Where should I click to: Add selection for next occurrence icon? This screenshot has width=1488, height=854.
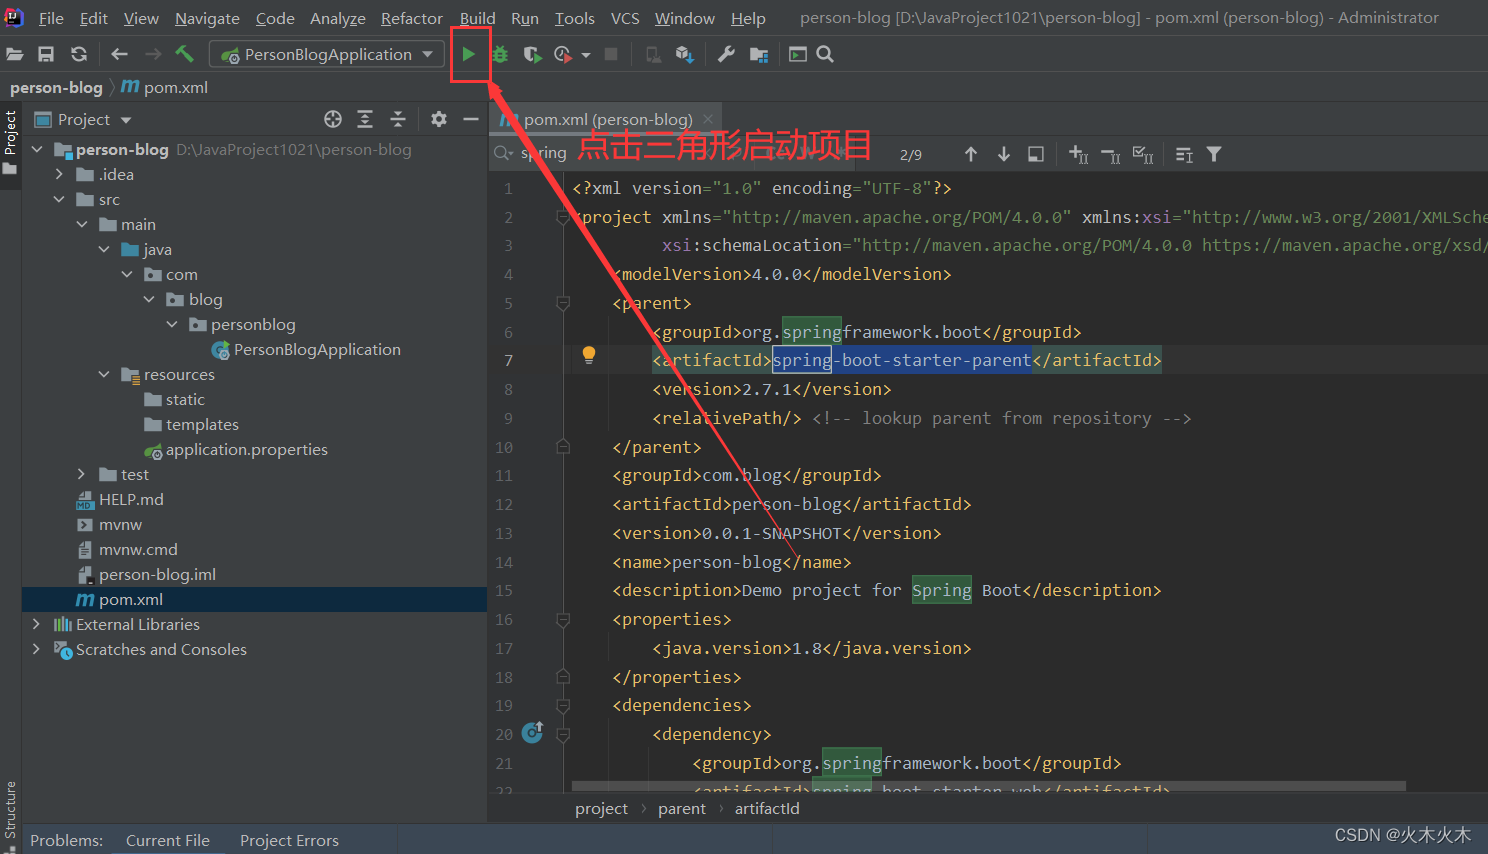tap(1078, 154)
